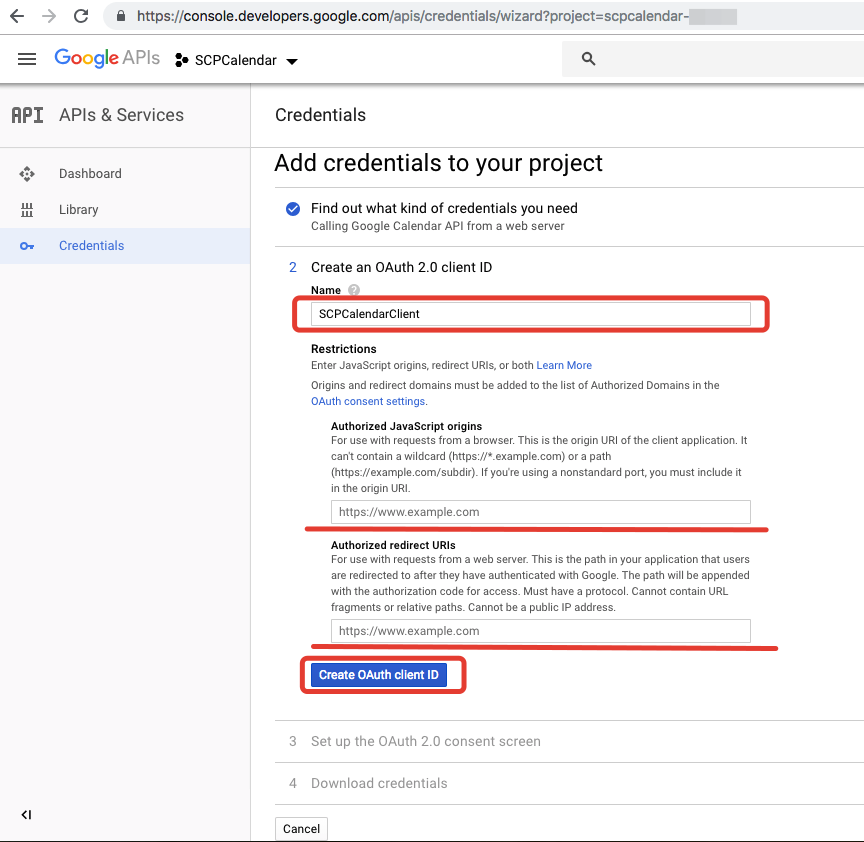Open the hamburger navigation menu
The image size is (864, 842).
point(27,59)
